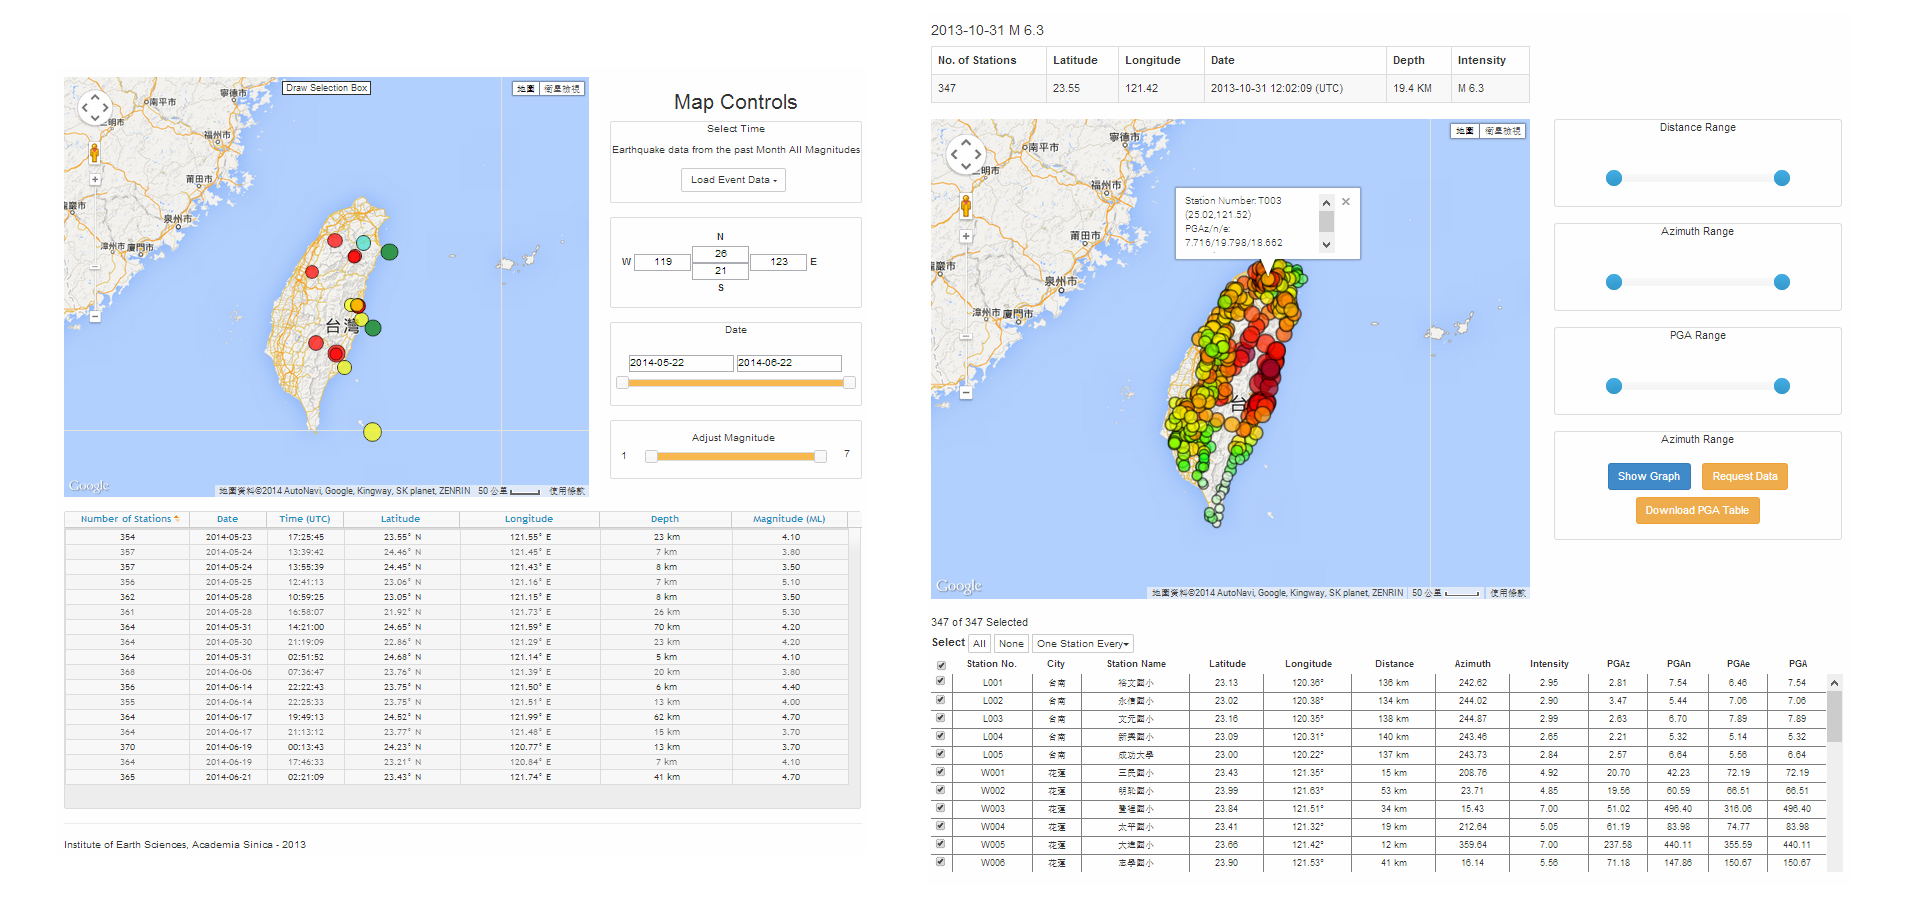Toggle the checkbox for station W005
The height and width of the screenshot is (900, 1920).
(x=941, y=844)
